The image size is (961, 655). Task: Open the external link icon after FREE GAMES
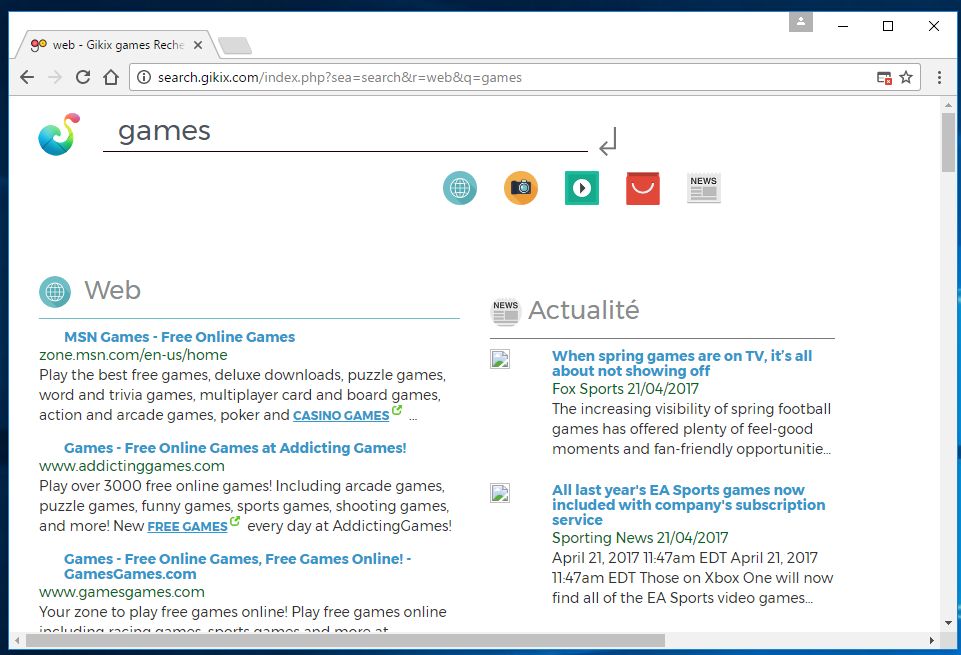235,521
